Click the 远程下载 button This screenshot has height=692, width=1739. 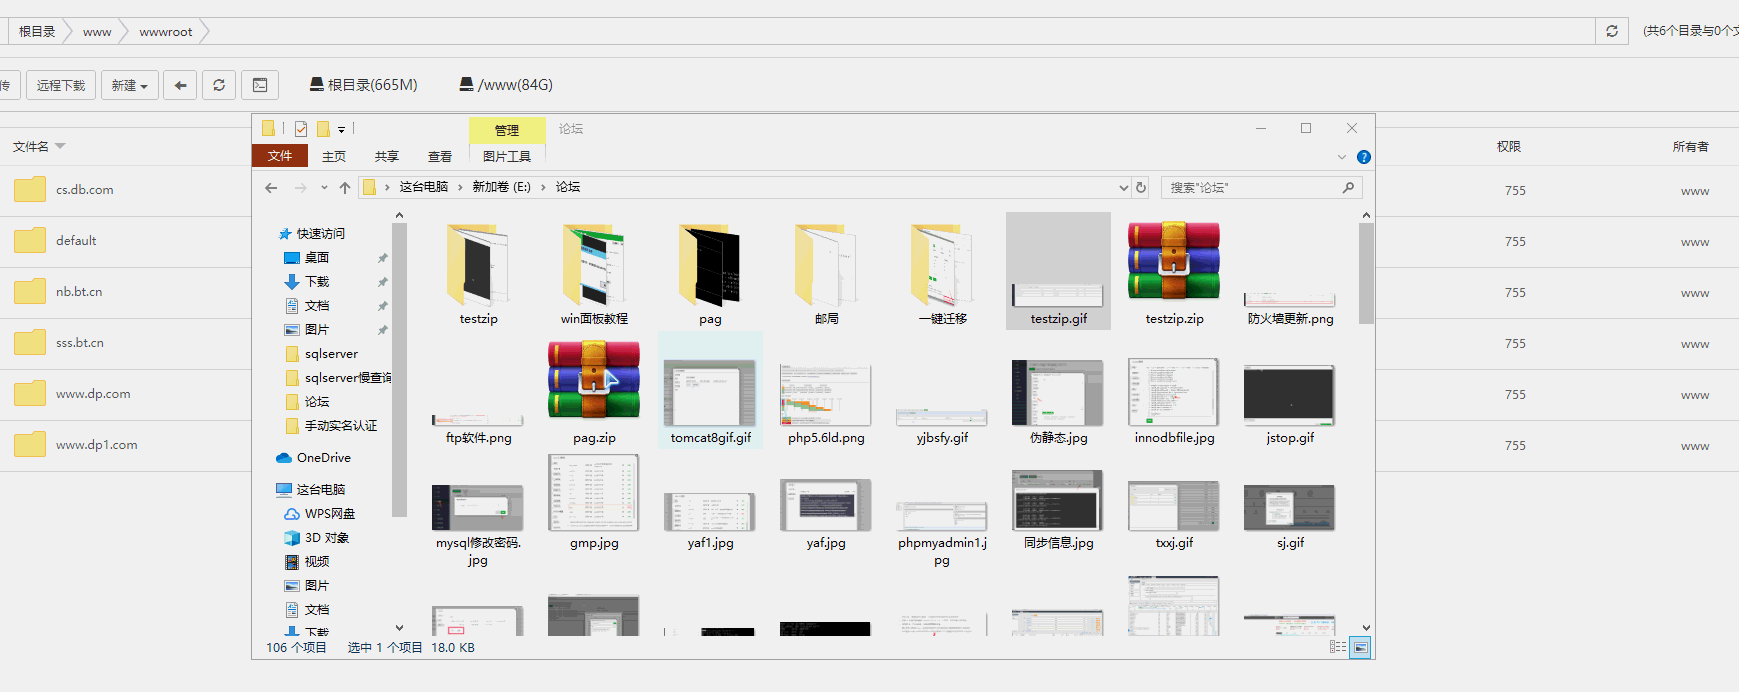61,85
